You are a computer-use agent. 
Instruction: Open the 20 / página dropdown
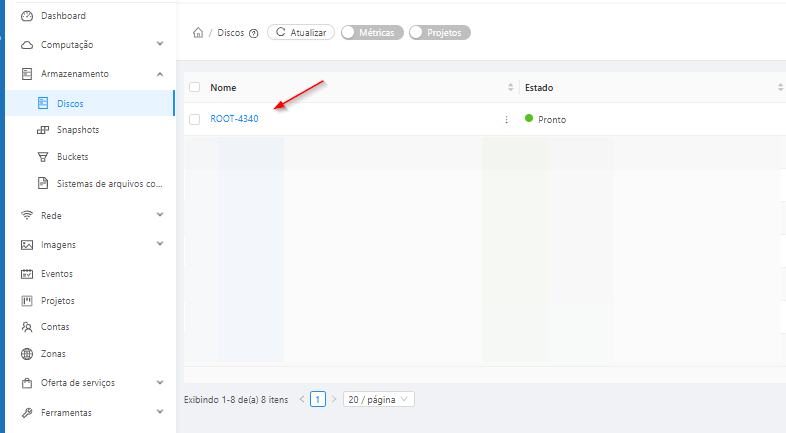tap(378, 399)
